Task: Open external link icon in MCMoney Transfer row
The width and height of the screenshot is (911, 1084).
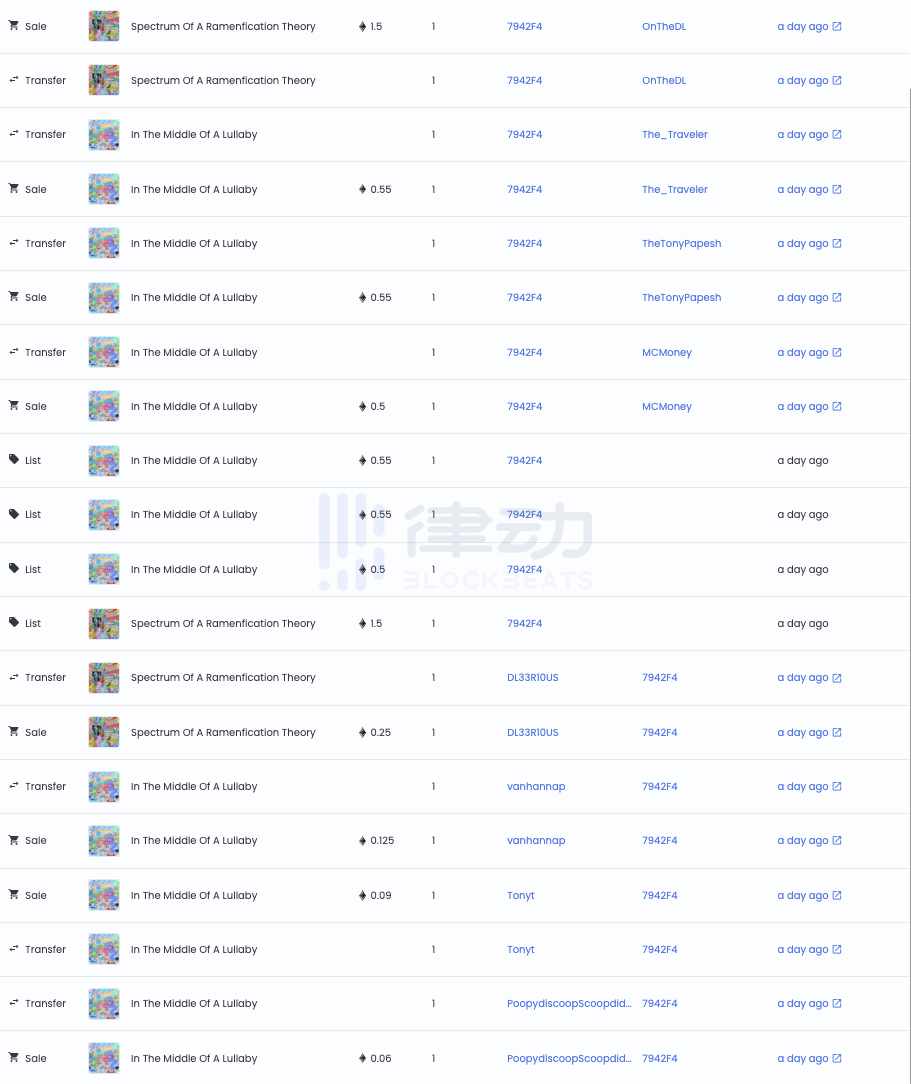Action: pos(837,352)
